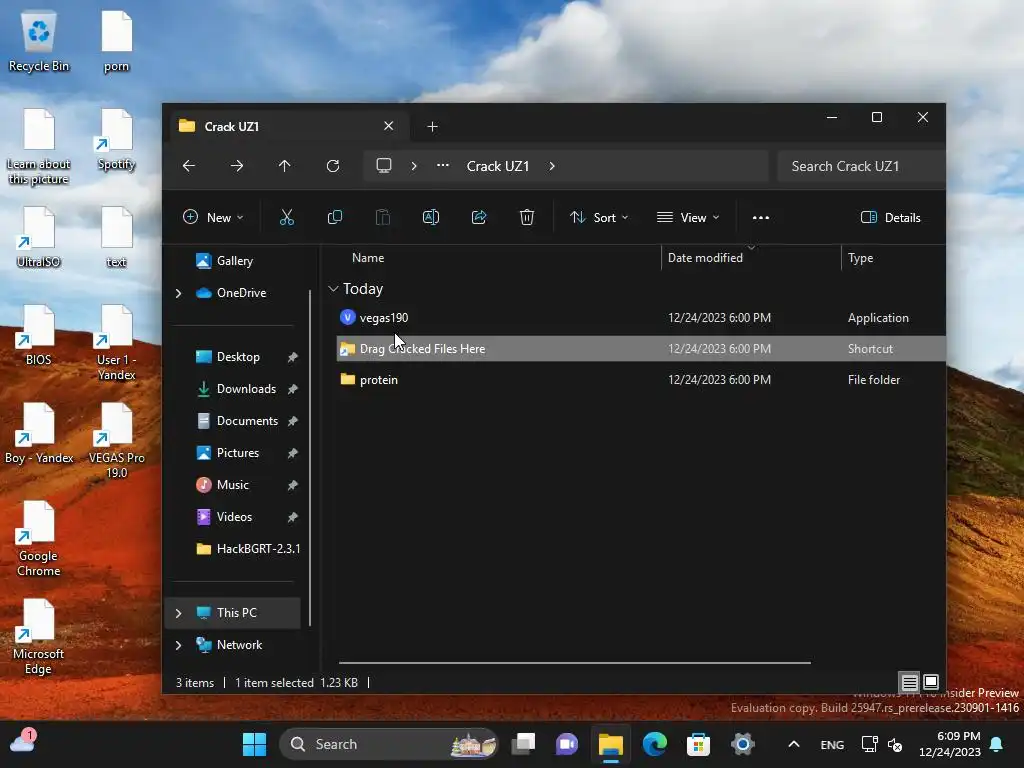Screen dimensions: 1024x768
Task: Open Music in navigation pane
Action: tap(222, 485)
